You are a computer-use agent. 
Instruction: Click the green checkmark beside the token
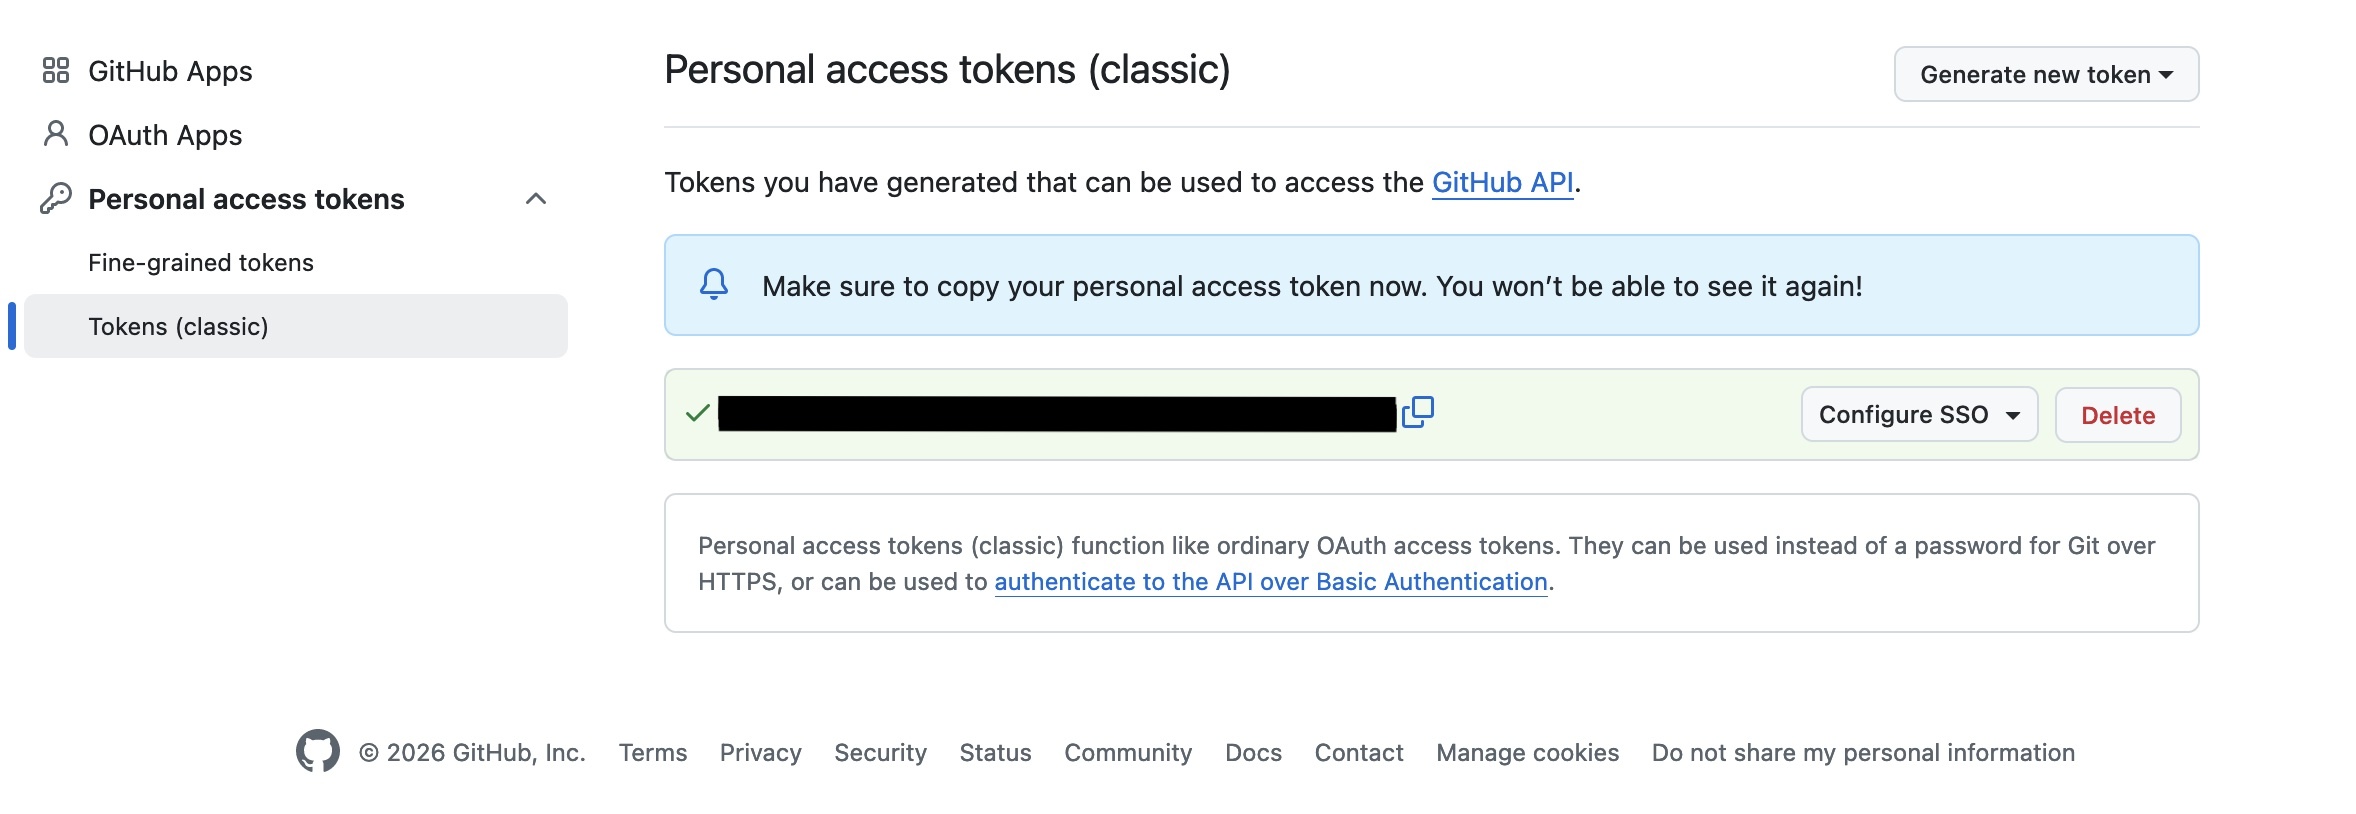695,414
